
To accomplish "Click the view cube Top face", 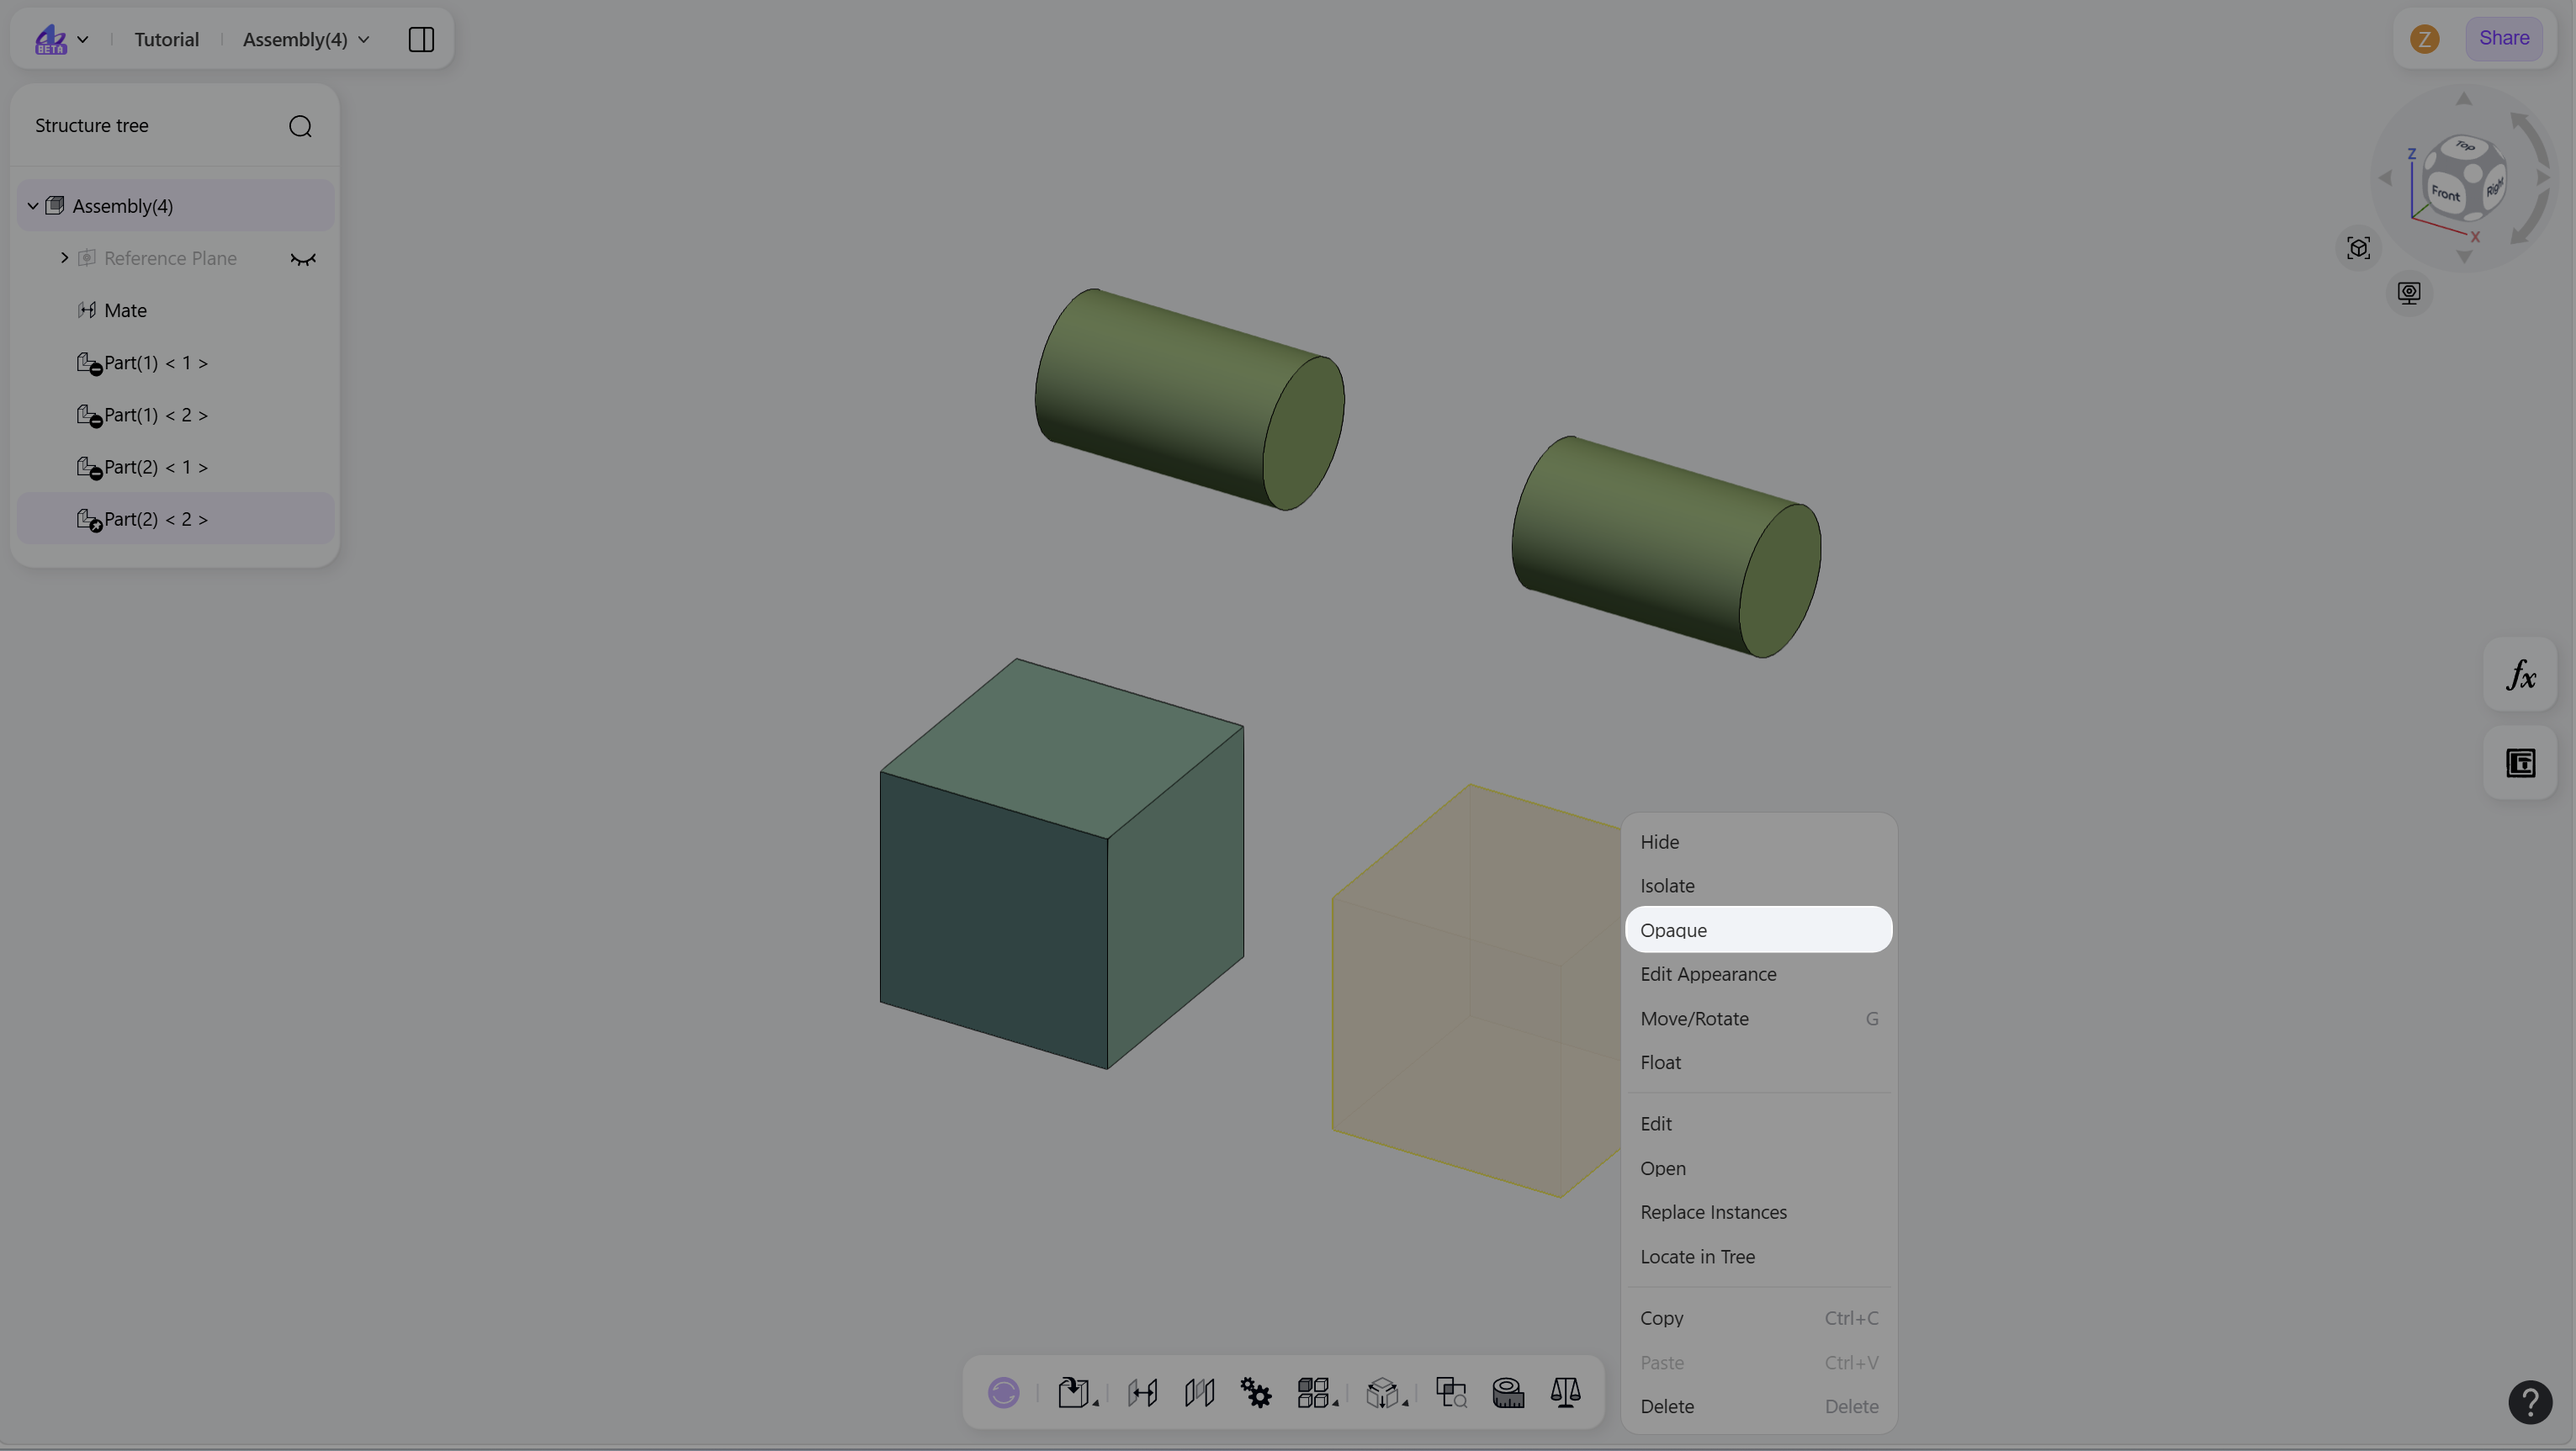I will pyautogui.click(x=2465, y=146).
